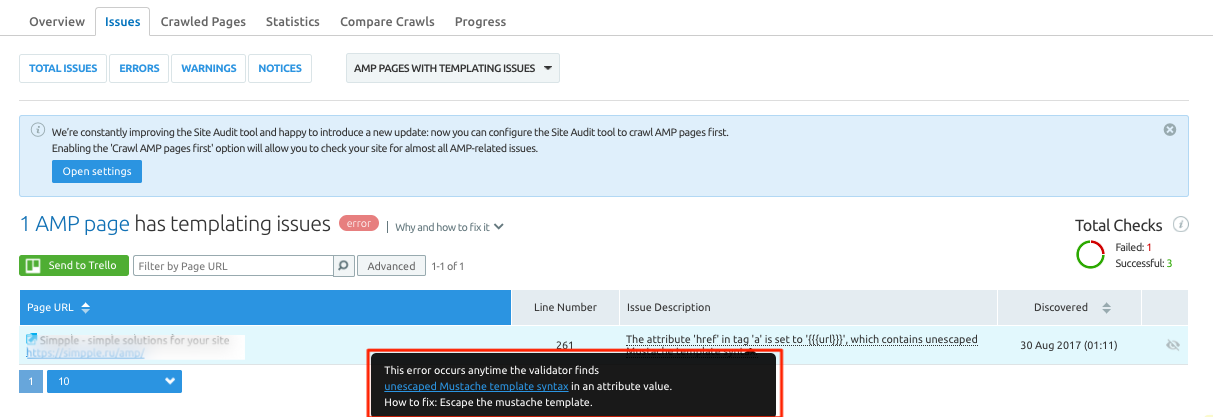Click info icon in the blue banner

pos(37,130)
